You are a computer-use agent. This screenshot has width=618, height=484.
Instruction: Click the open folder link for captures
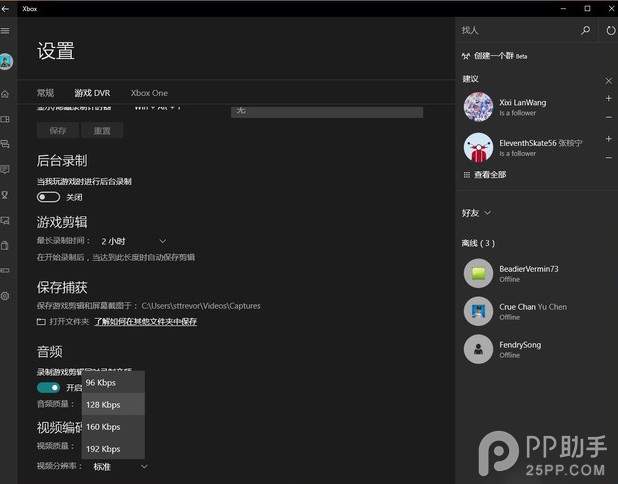(x=63, y=322)
